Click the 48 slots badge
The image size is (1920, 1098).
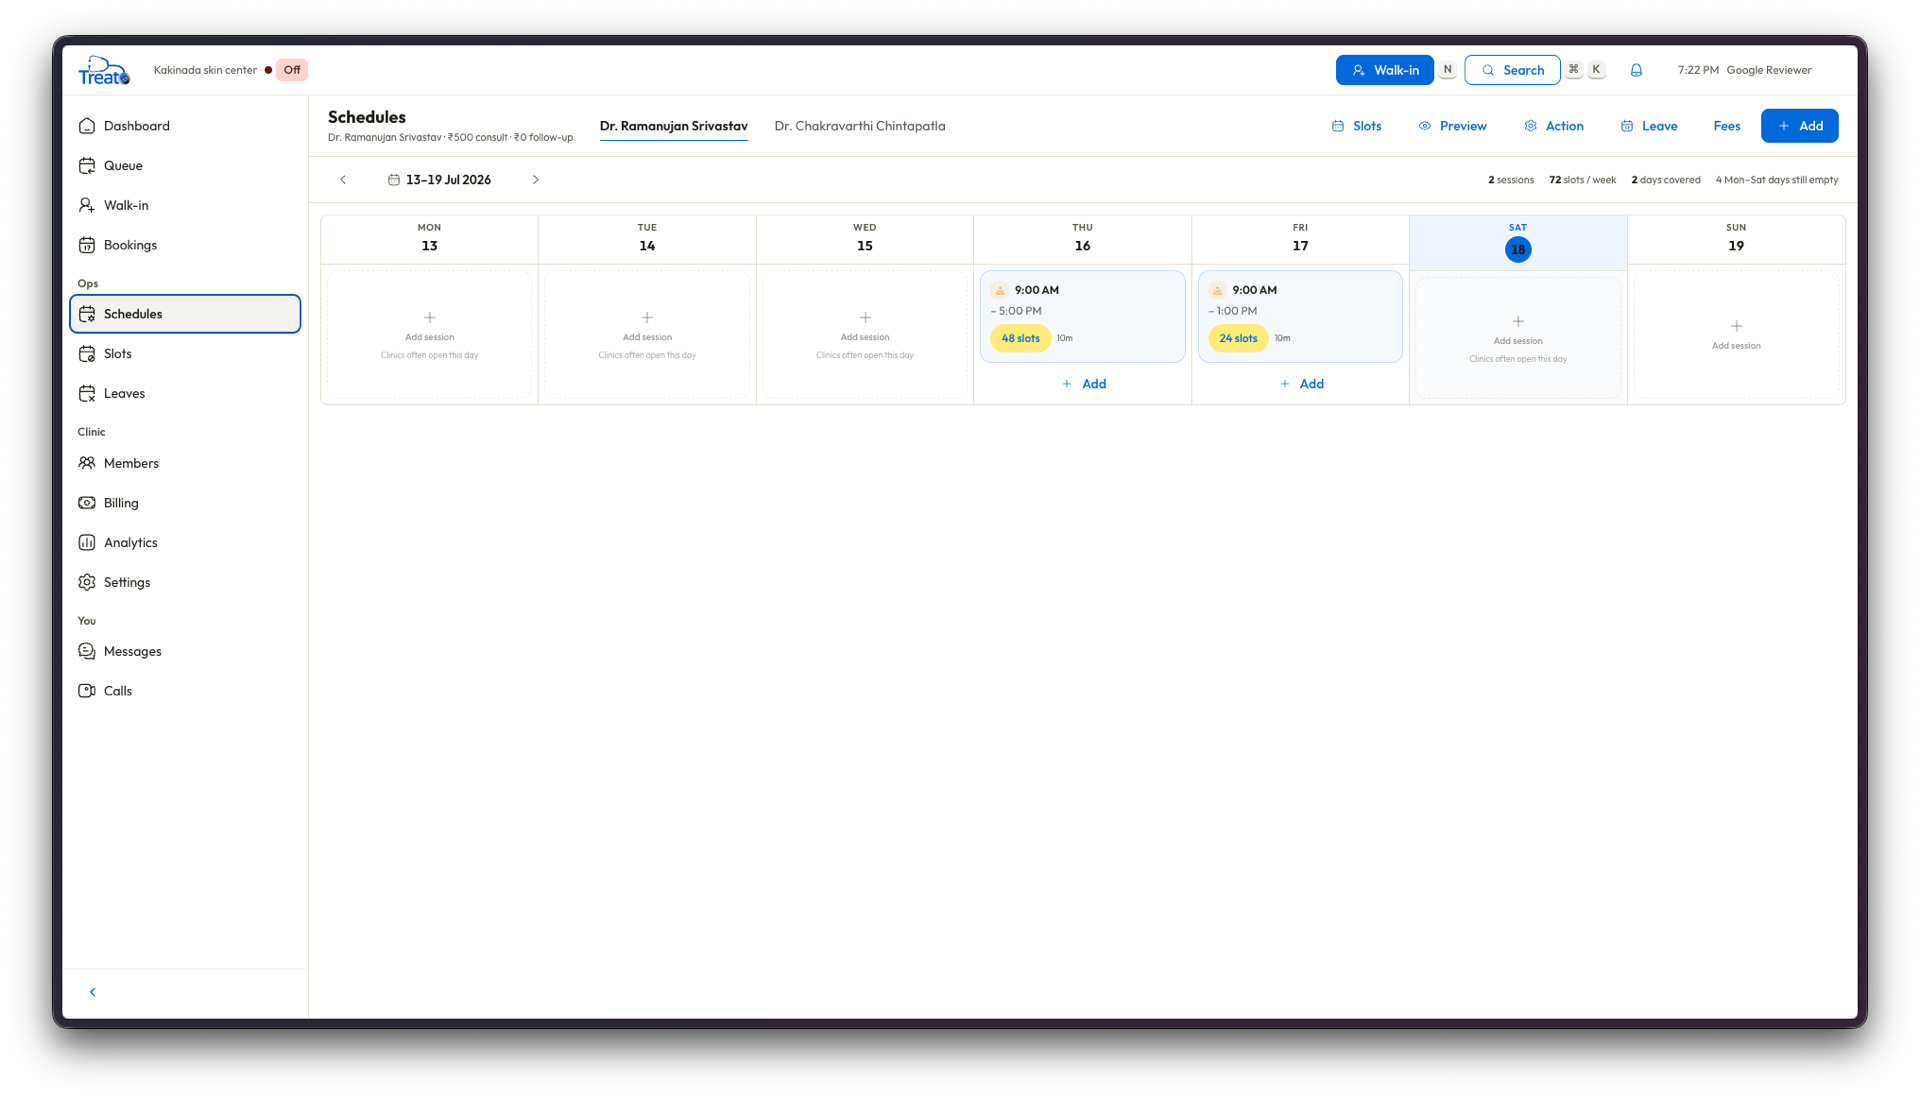(x=1020, y=338)
